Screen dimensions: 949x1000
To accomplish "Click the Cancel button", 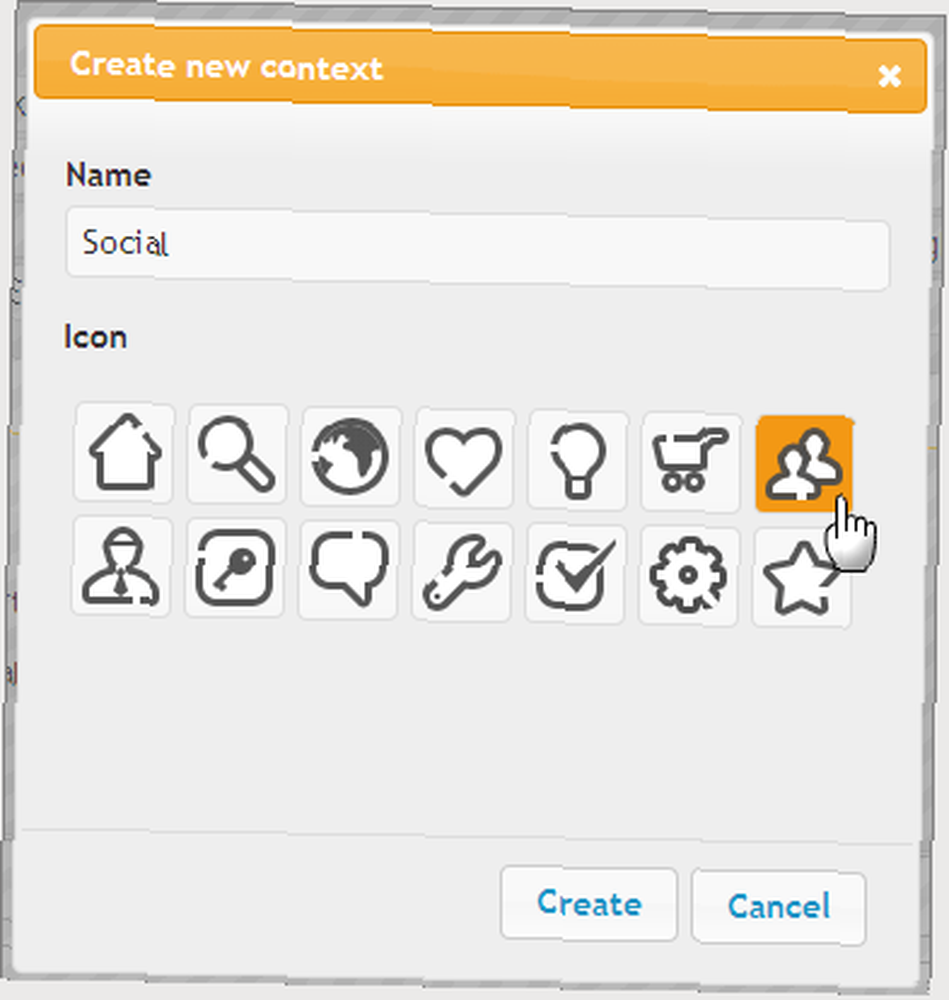I will pyautogui.click(x=779, y=906).
